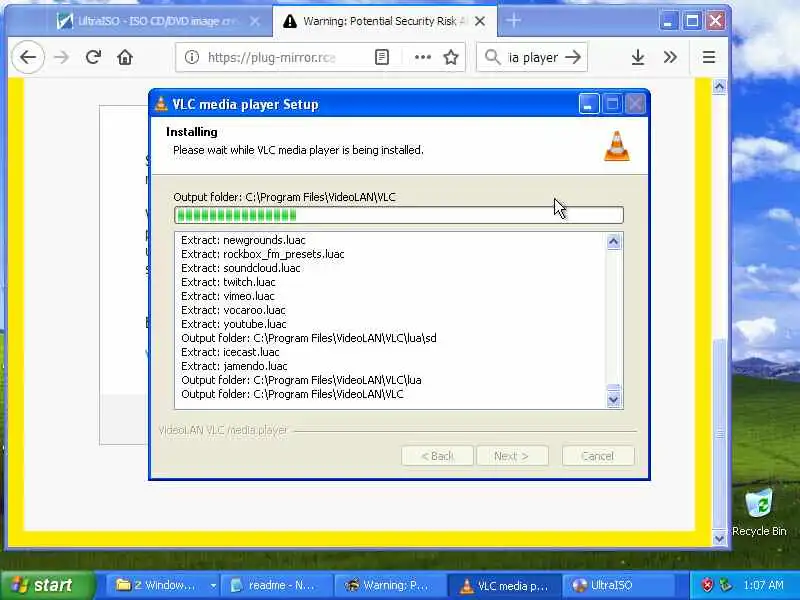This screenshot has width=800, height=600.
Task: Select log line 'Extract: vocaroo.luac'
Action: [233, 310]
